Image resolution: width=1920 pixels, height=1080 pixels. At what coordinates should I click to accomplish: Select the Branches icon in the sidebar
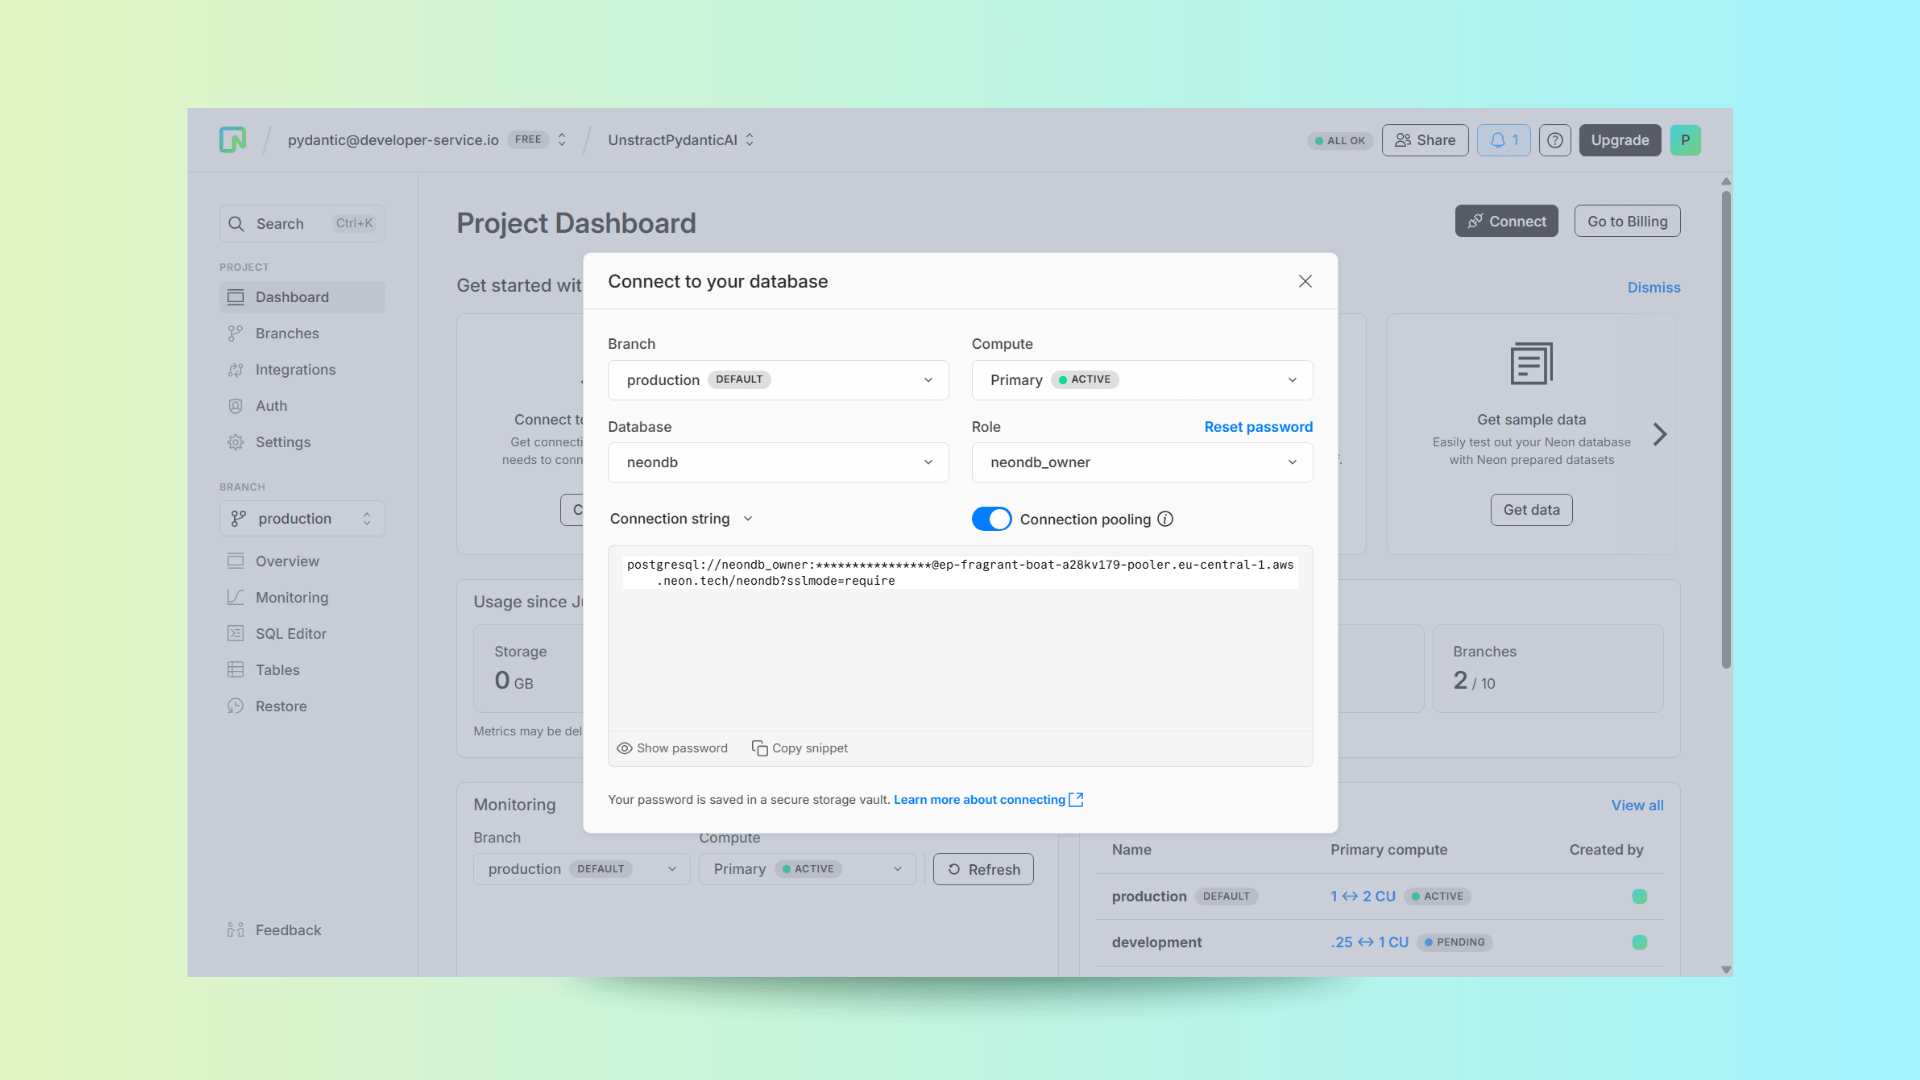pyautogui.click(x=236, y=332)
